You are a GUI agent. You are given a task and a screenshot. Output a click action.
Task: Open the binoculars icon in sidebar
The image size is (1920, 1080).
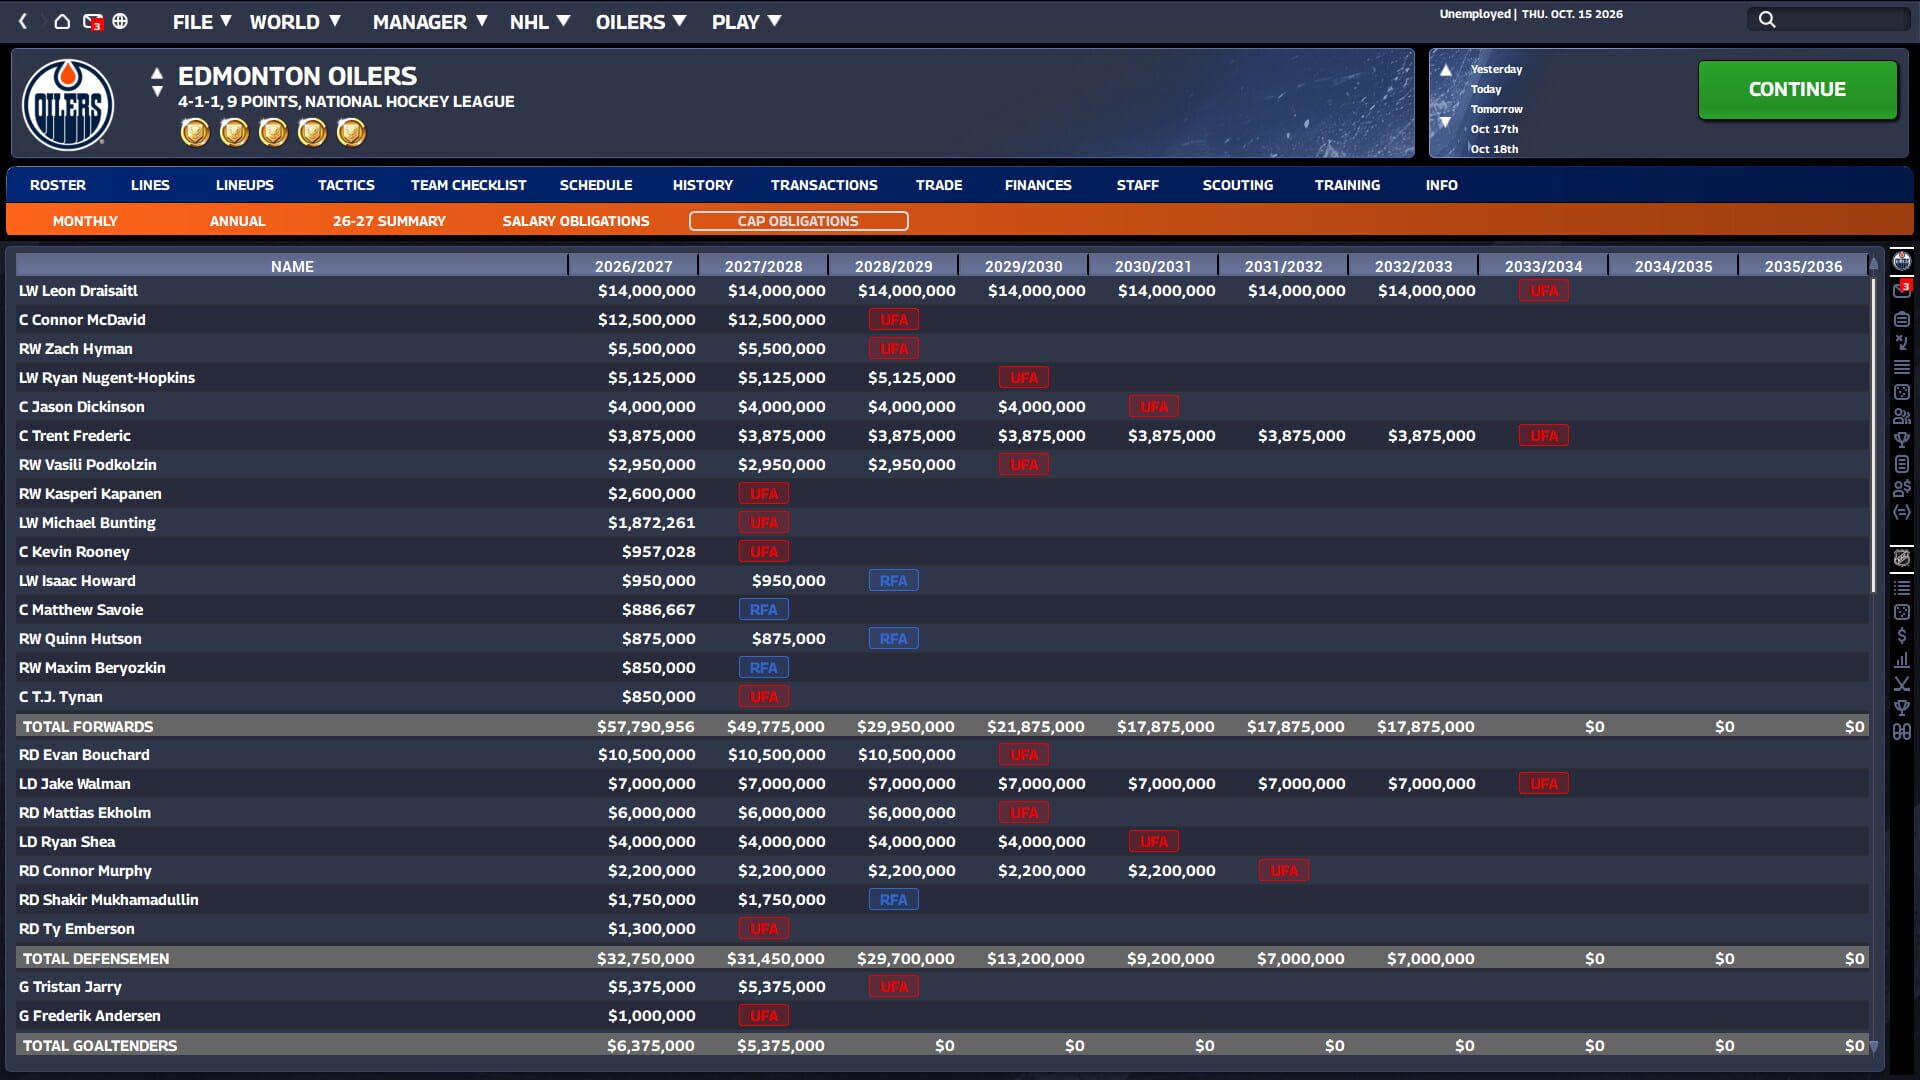click(x=1901, y=732)
